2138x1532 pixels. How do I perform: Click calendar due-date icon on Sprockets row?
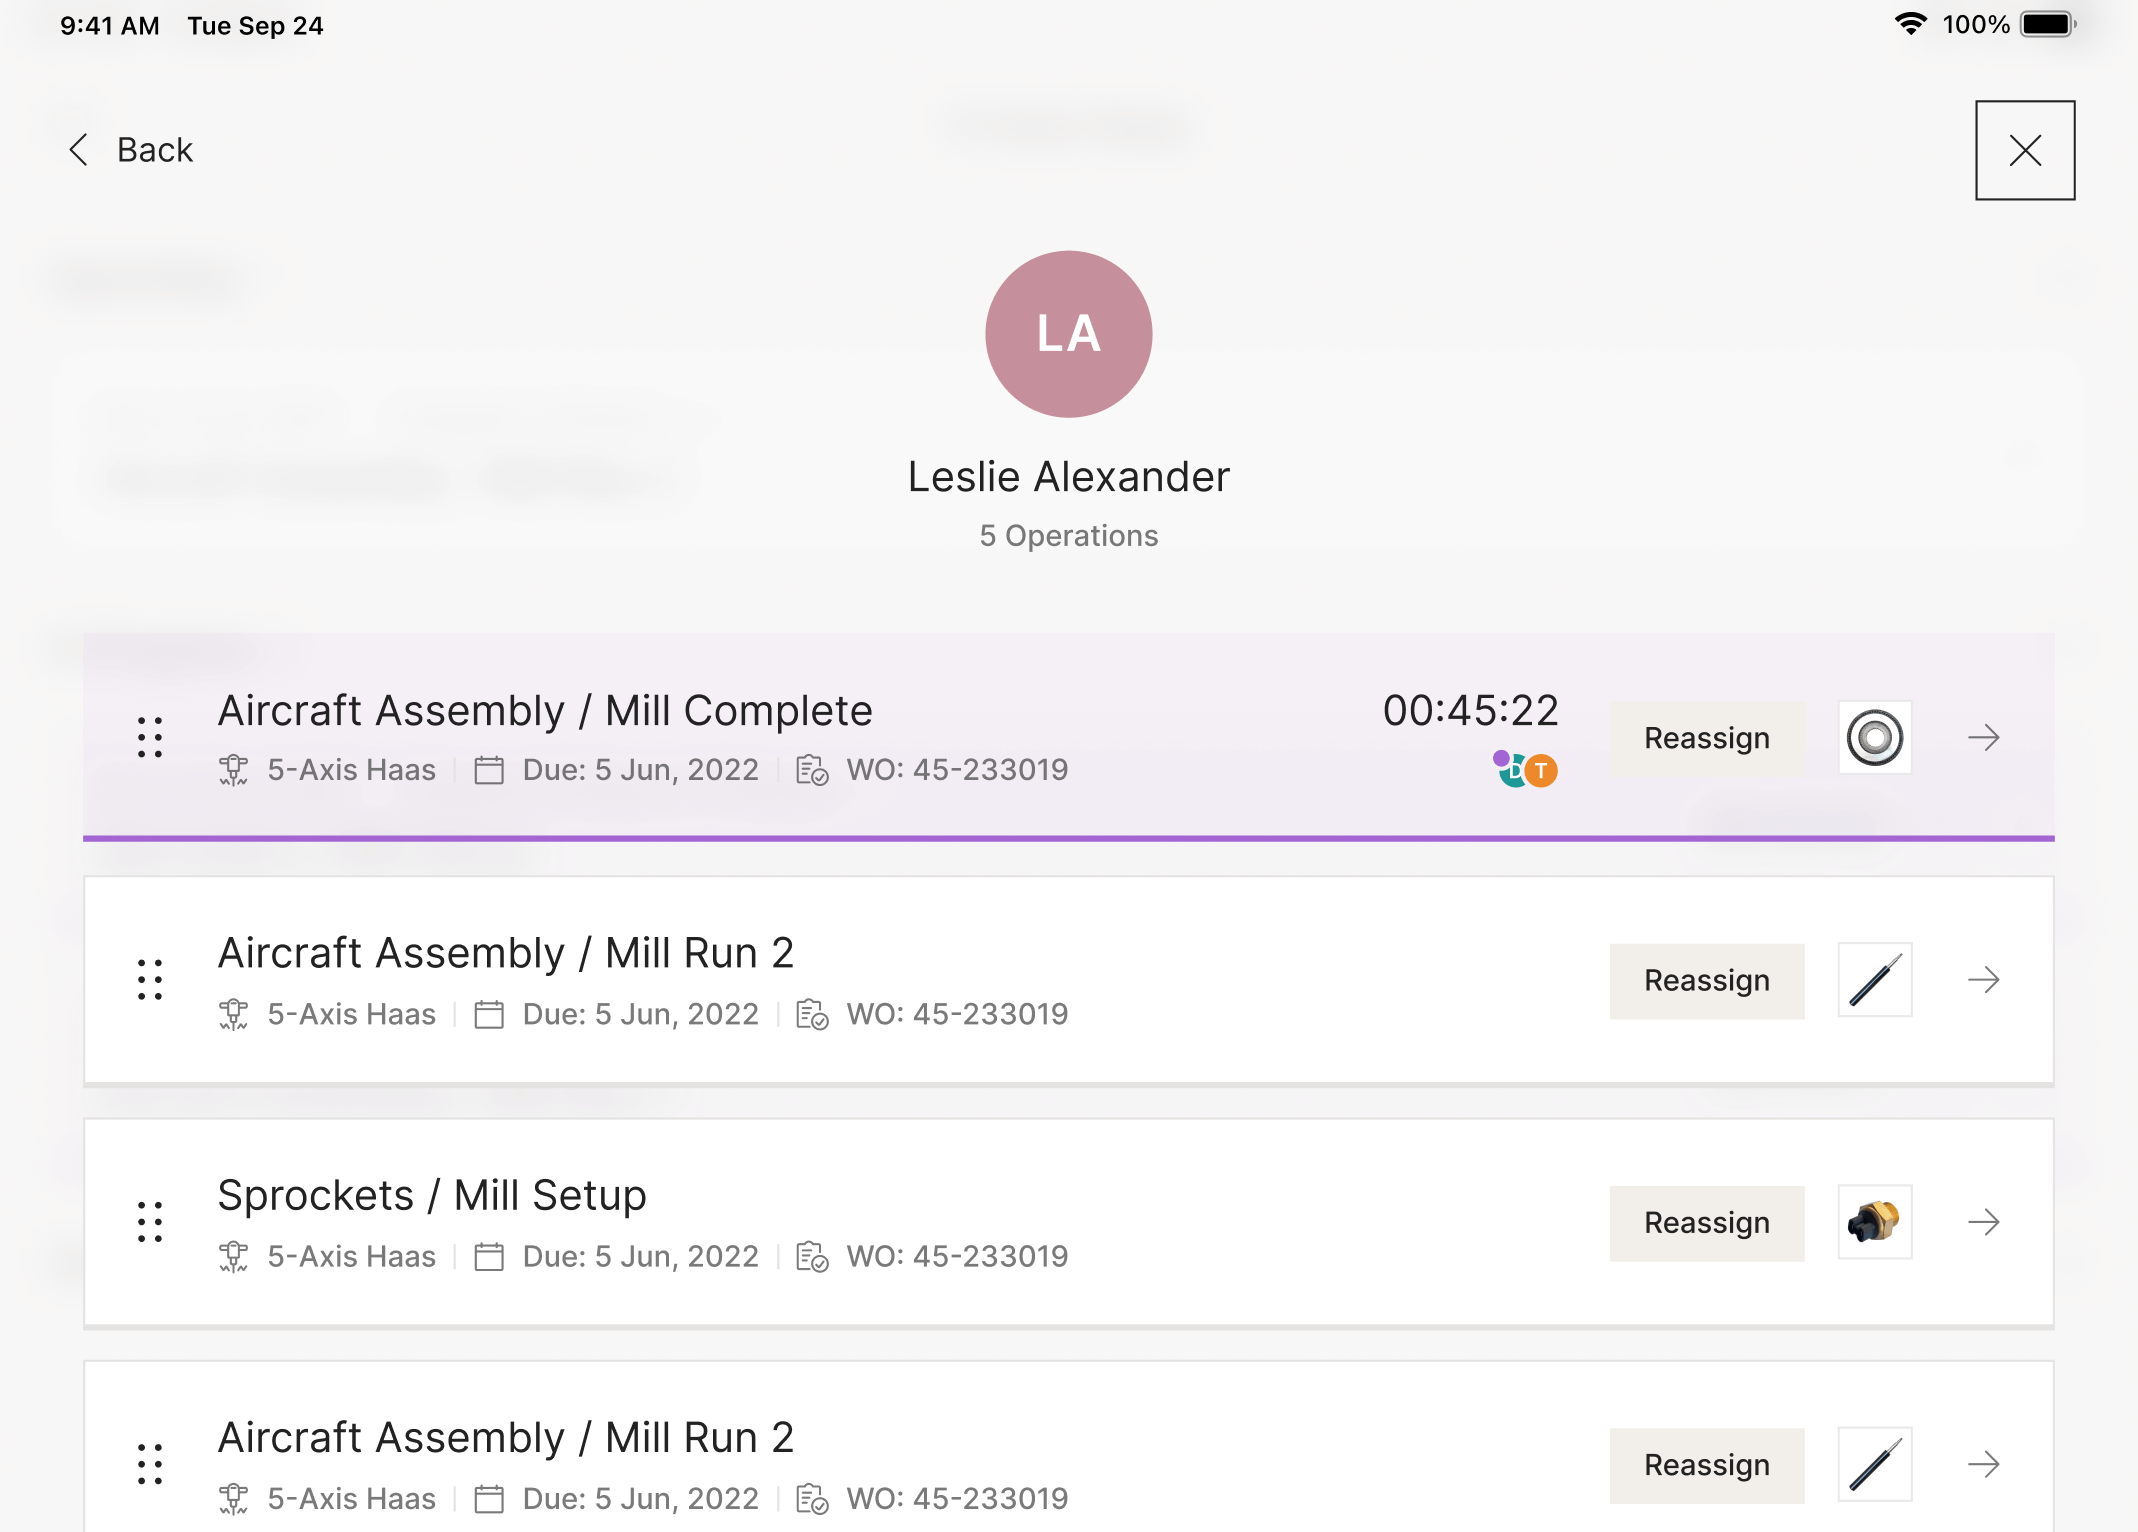click(x=489, y=1257)
